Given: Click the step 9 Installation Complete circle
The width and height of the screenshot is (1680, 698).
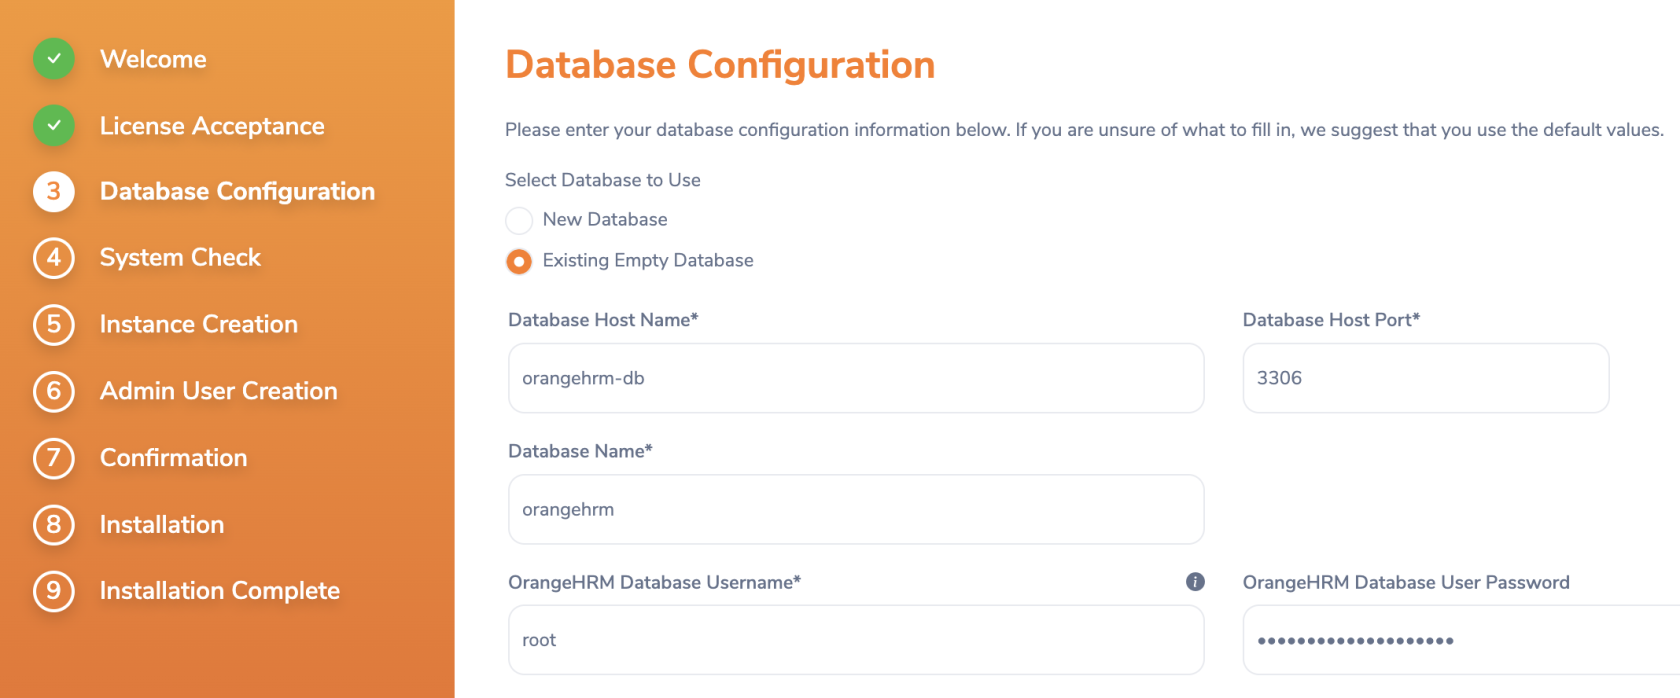Looking at the screenshot, I should [54, 591].
